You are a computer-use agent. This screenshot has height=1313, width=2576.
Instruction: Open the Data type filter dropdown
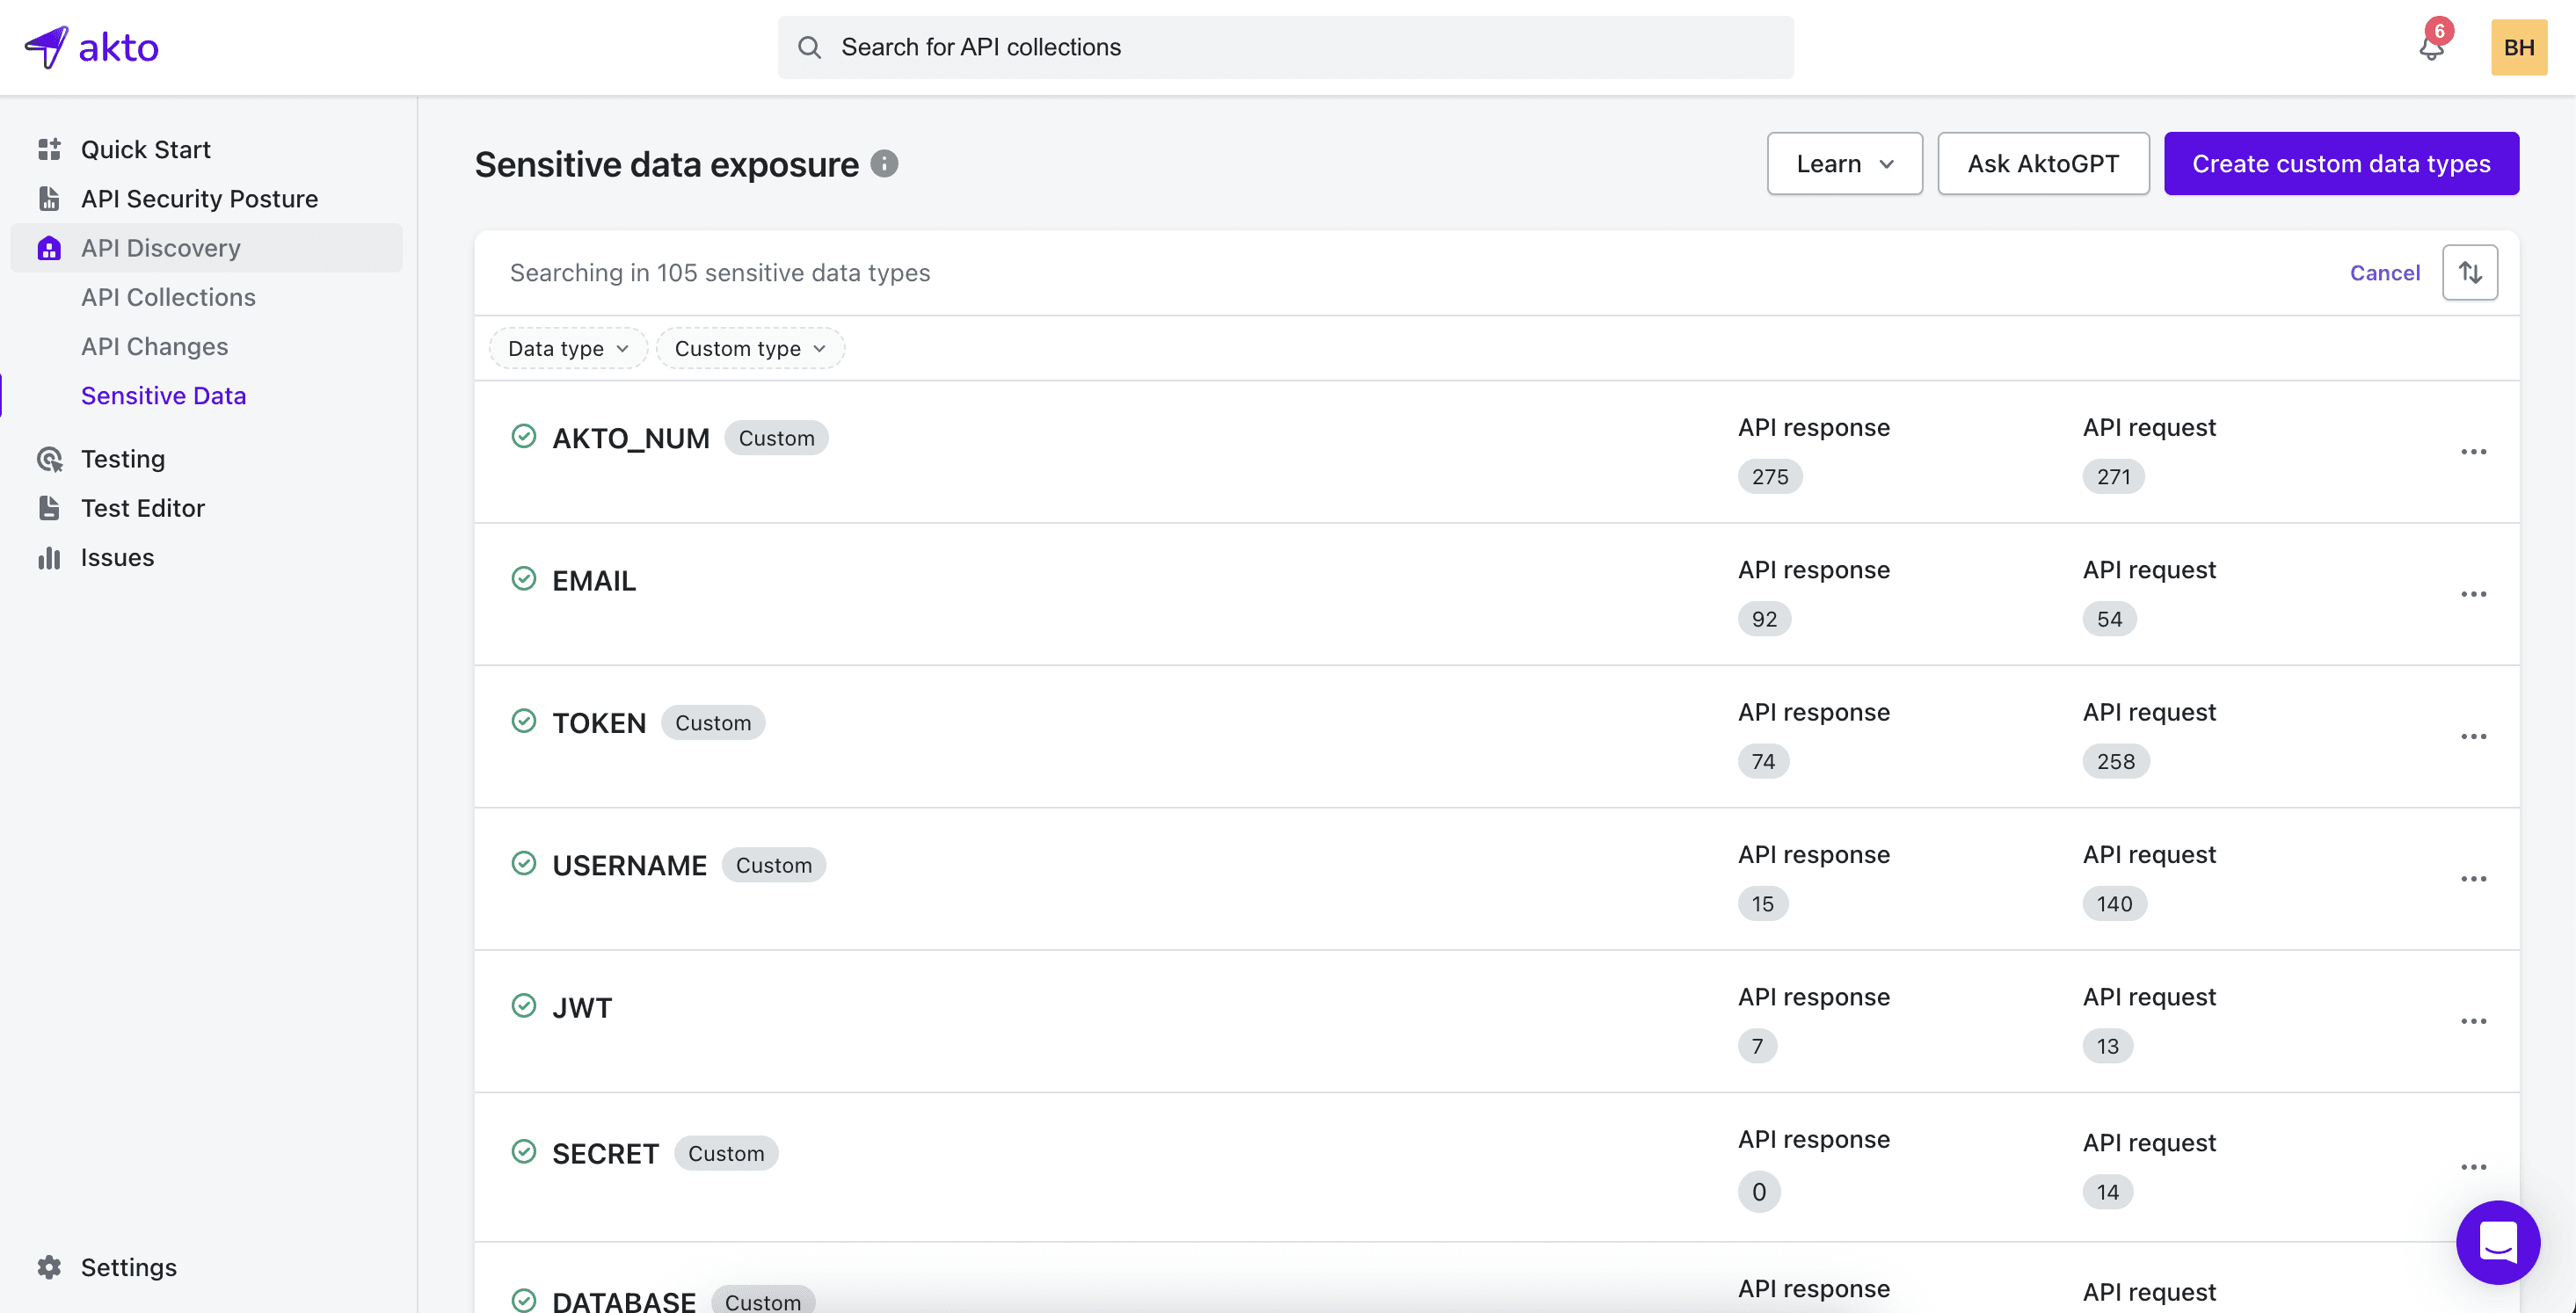[567, 348]
